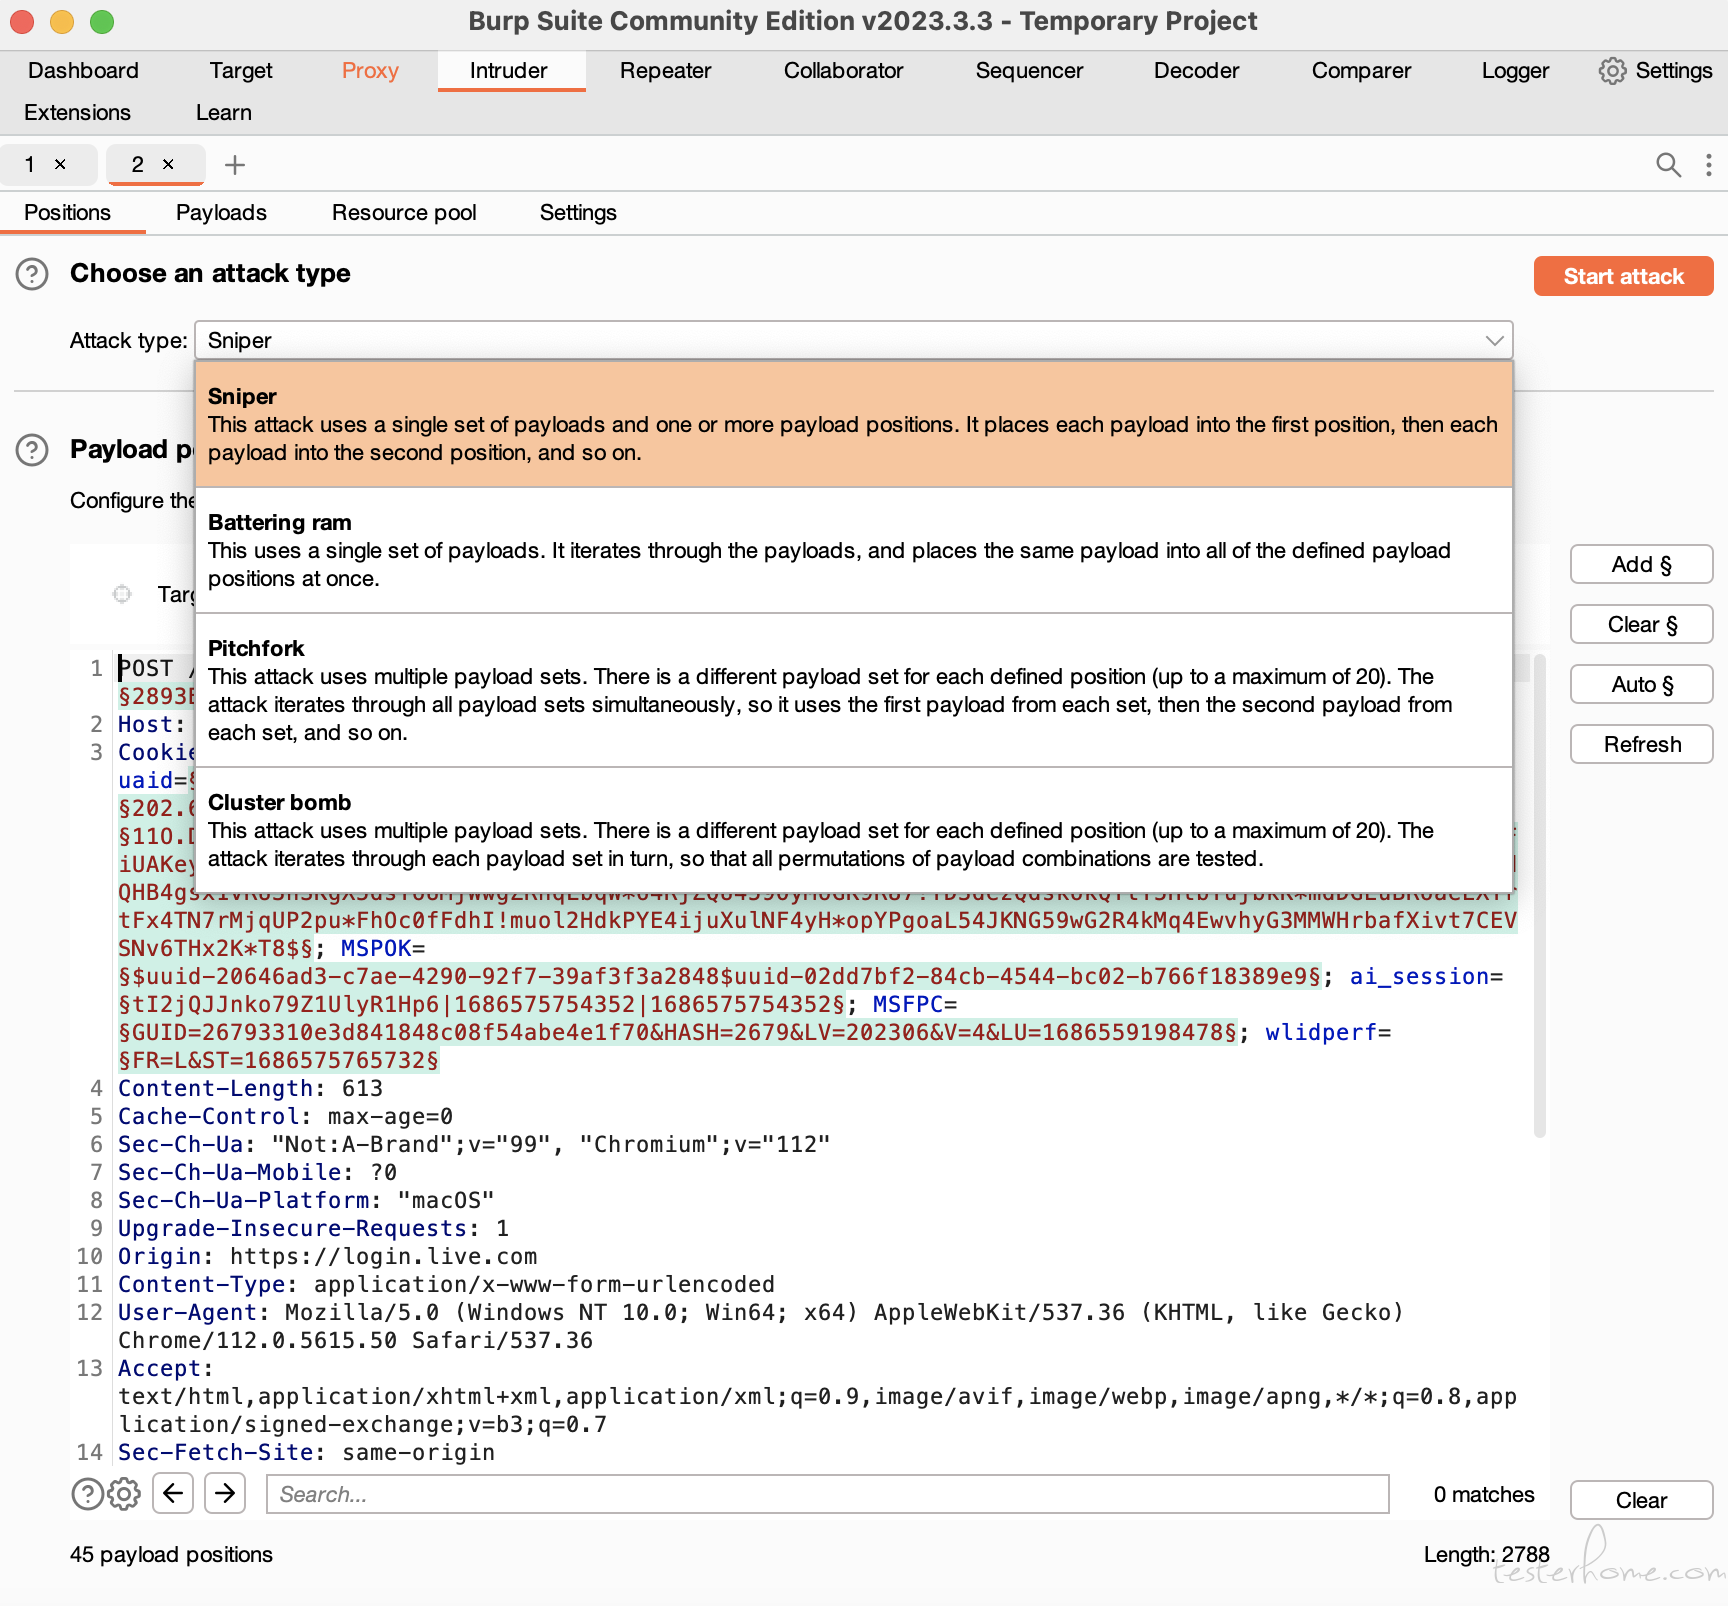Open the vertical three-dot options menu

click(x=1708, y=165)
